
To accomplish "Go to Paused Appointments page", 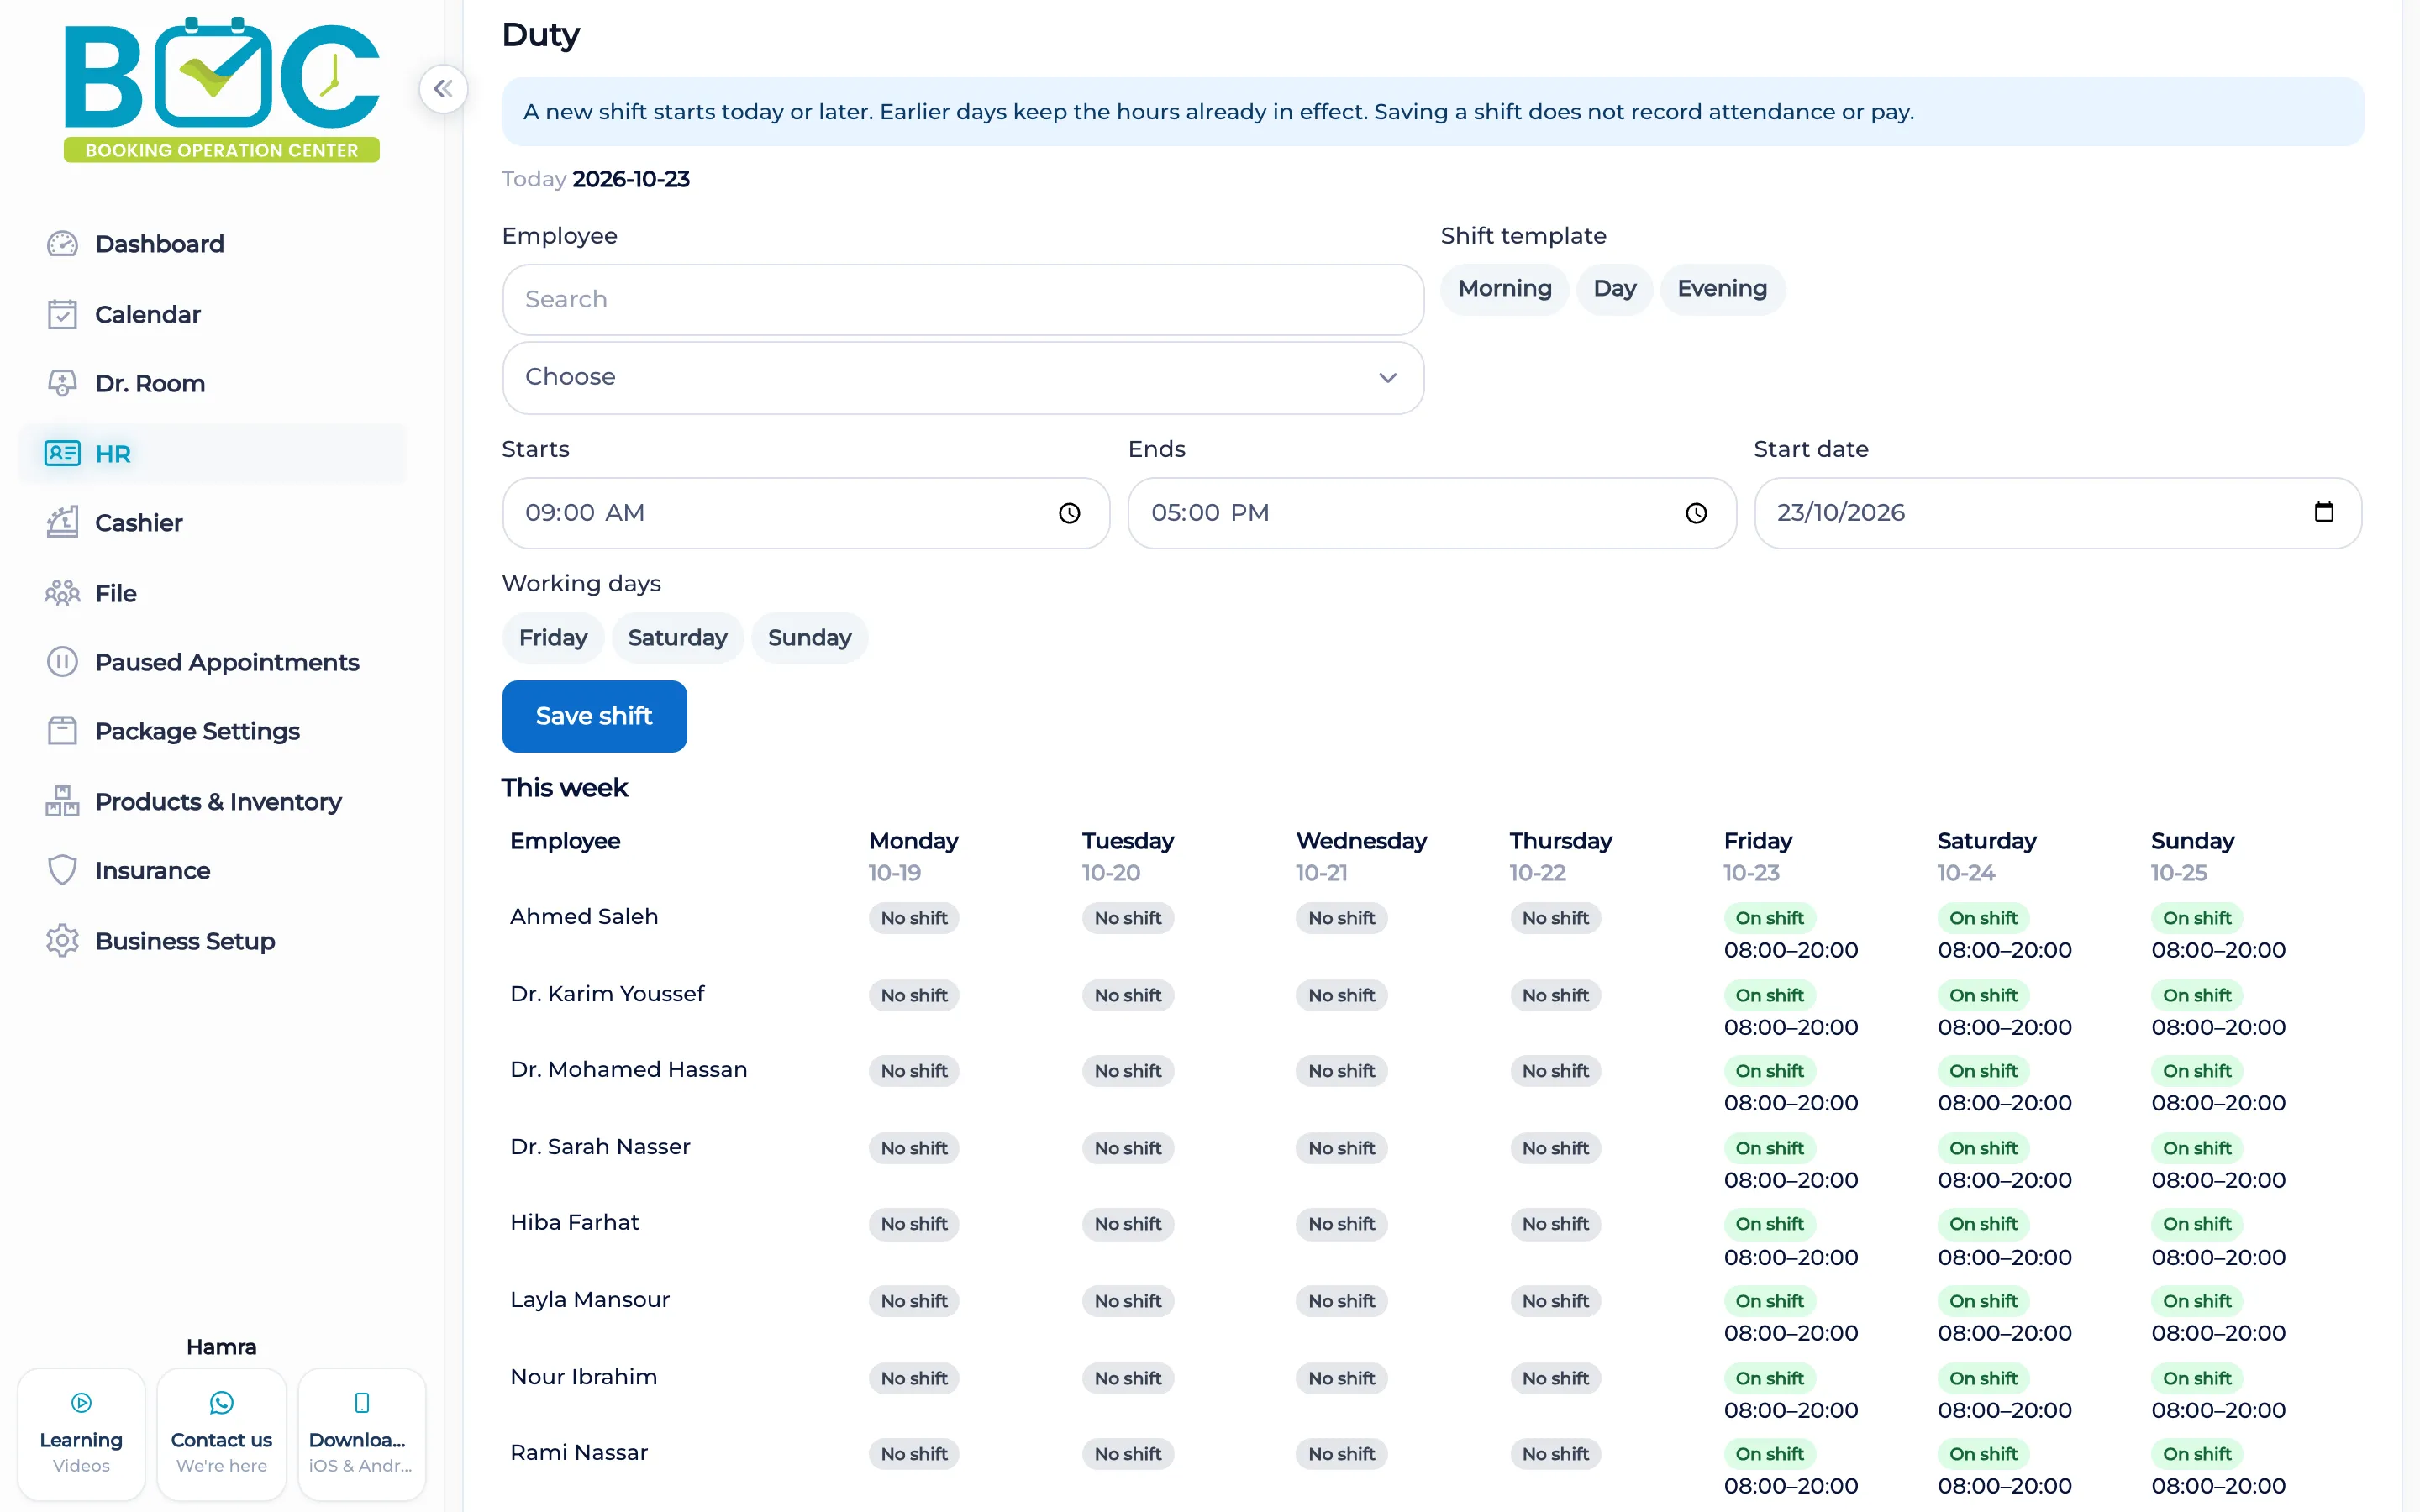I will coord(212,662).
